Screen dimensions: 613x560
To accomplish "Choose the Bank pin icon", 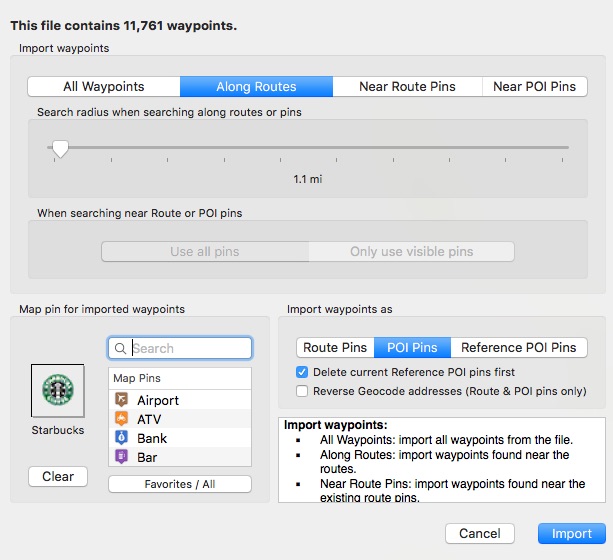I will pos(121,438).
